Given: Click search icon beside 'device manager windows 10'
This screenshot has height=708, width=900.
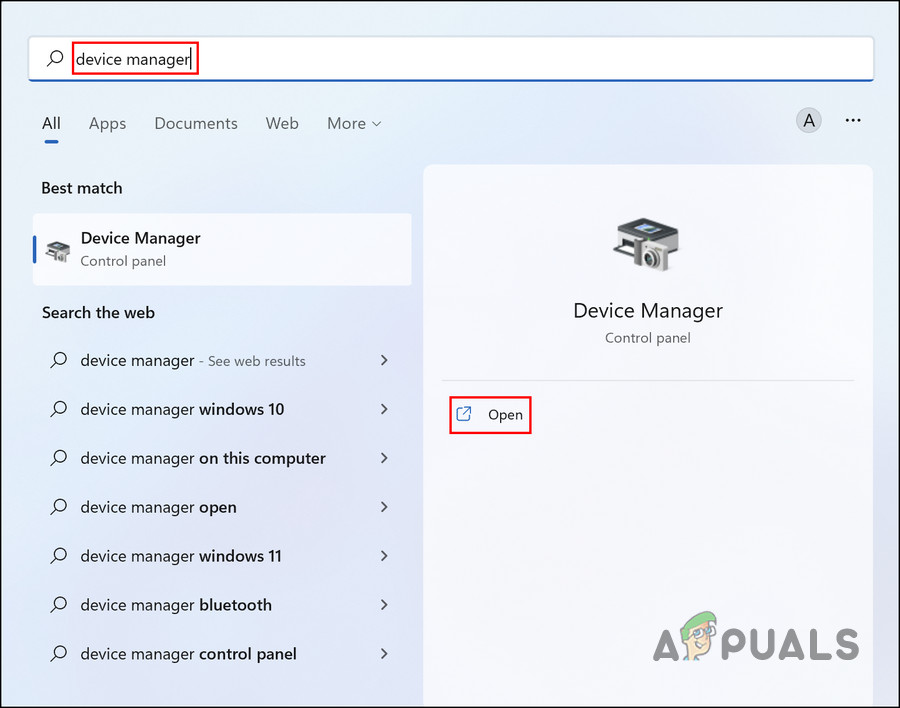Looking at the screenshot, I should tap(59, 409).
